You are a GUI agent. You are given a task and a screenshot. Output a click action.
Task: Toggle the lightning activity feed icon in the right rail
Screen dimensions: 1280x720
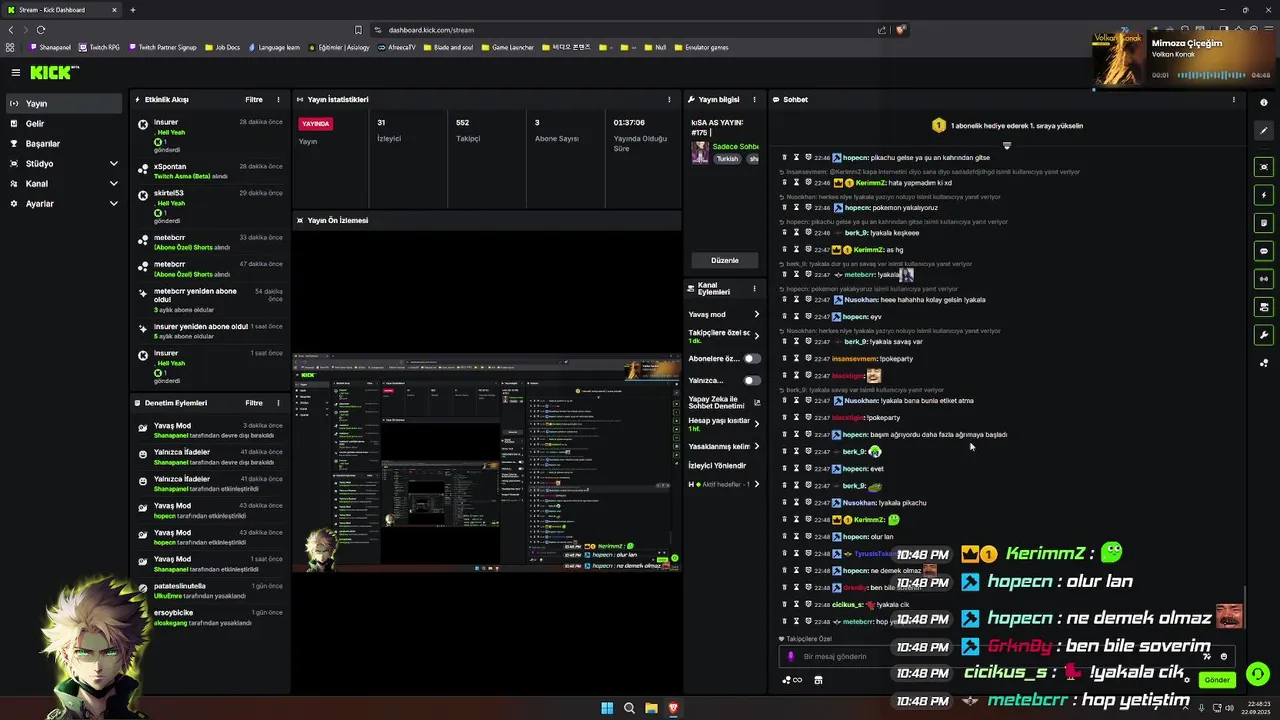1264,195
